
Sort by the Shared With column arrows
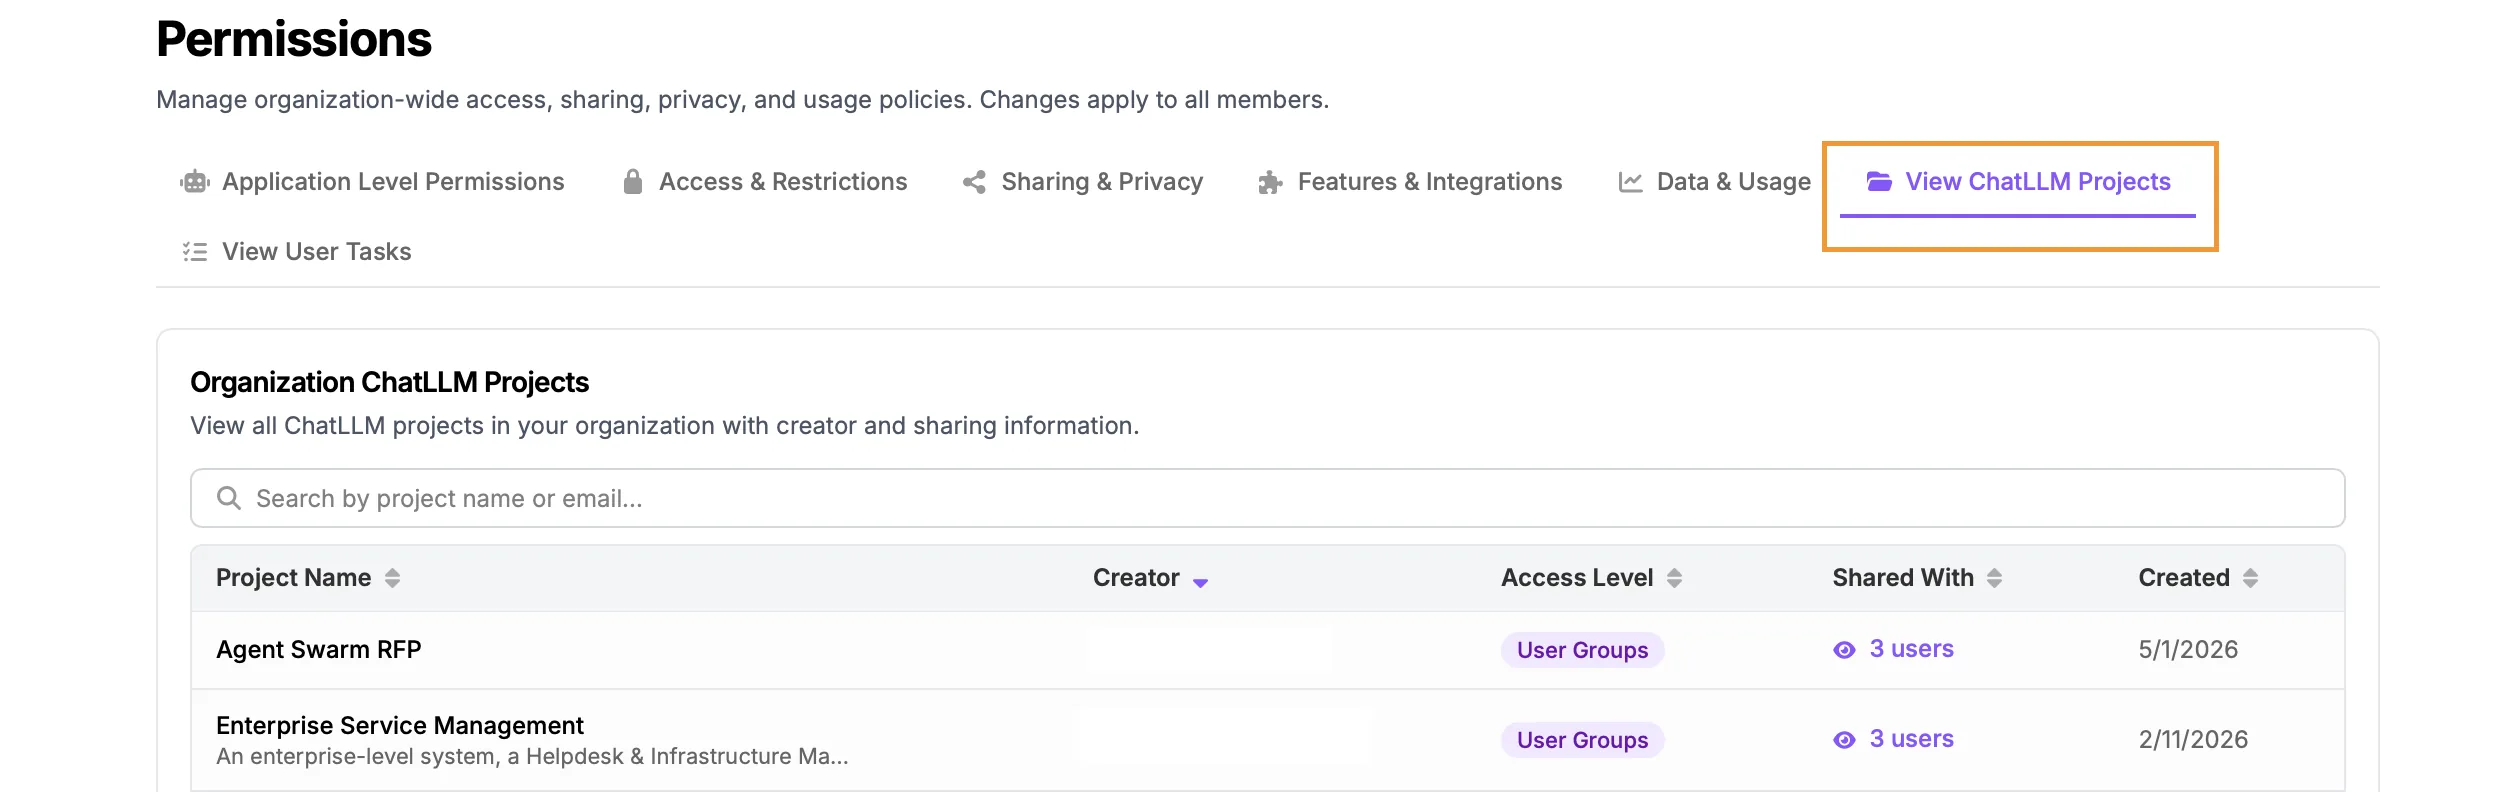(x=1994, y=578)
